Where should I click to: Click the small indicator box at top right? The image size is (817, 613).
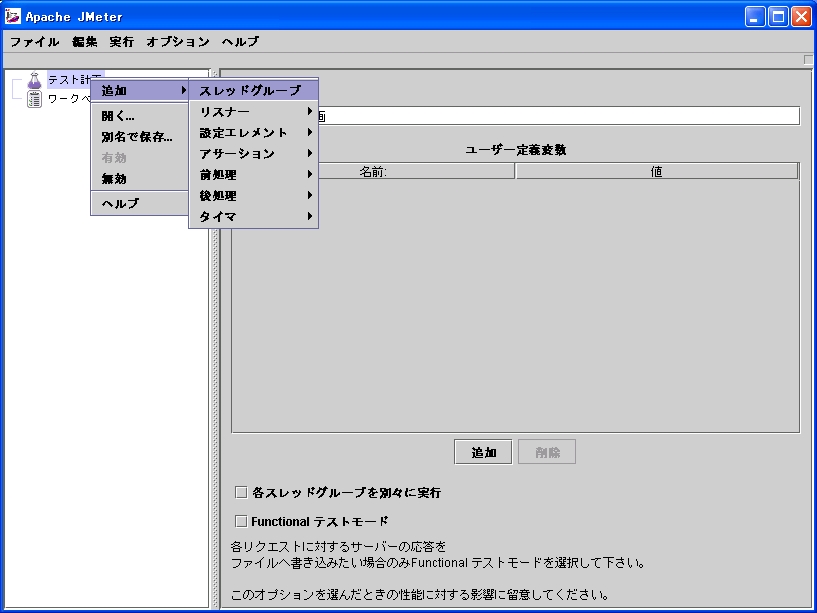point(808,60)
